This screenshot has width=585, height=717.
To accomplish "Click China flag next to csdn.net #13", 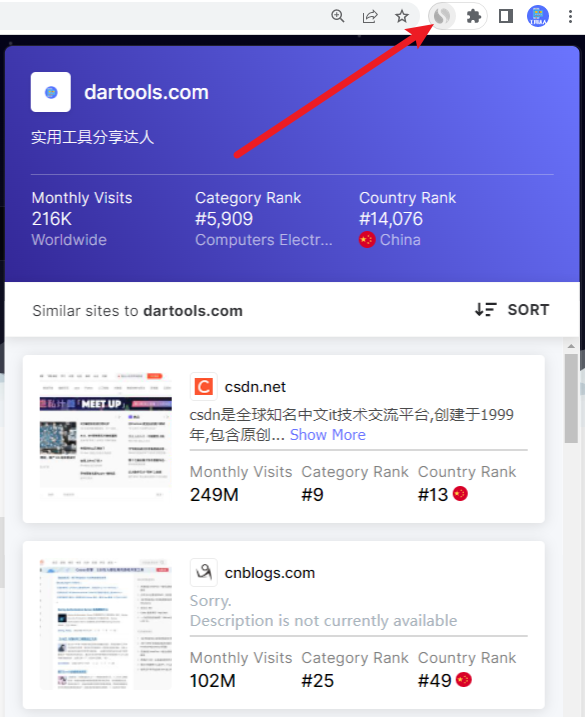I will coord(460,494).
